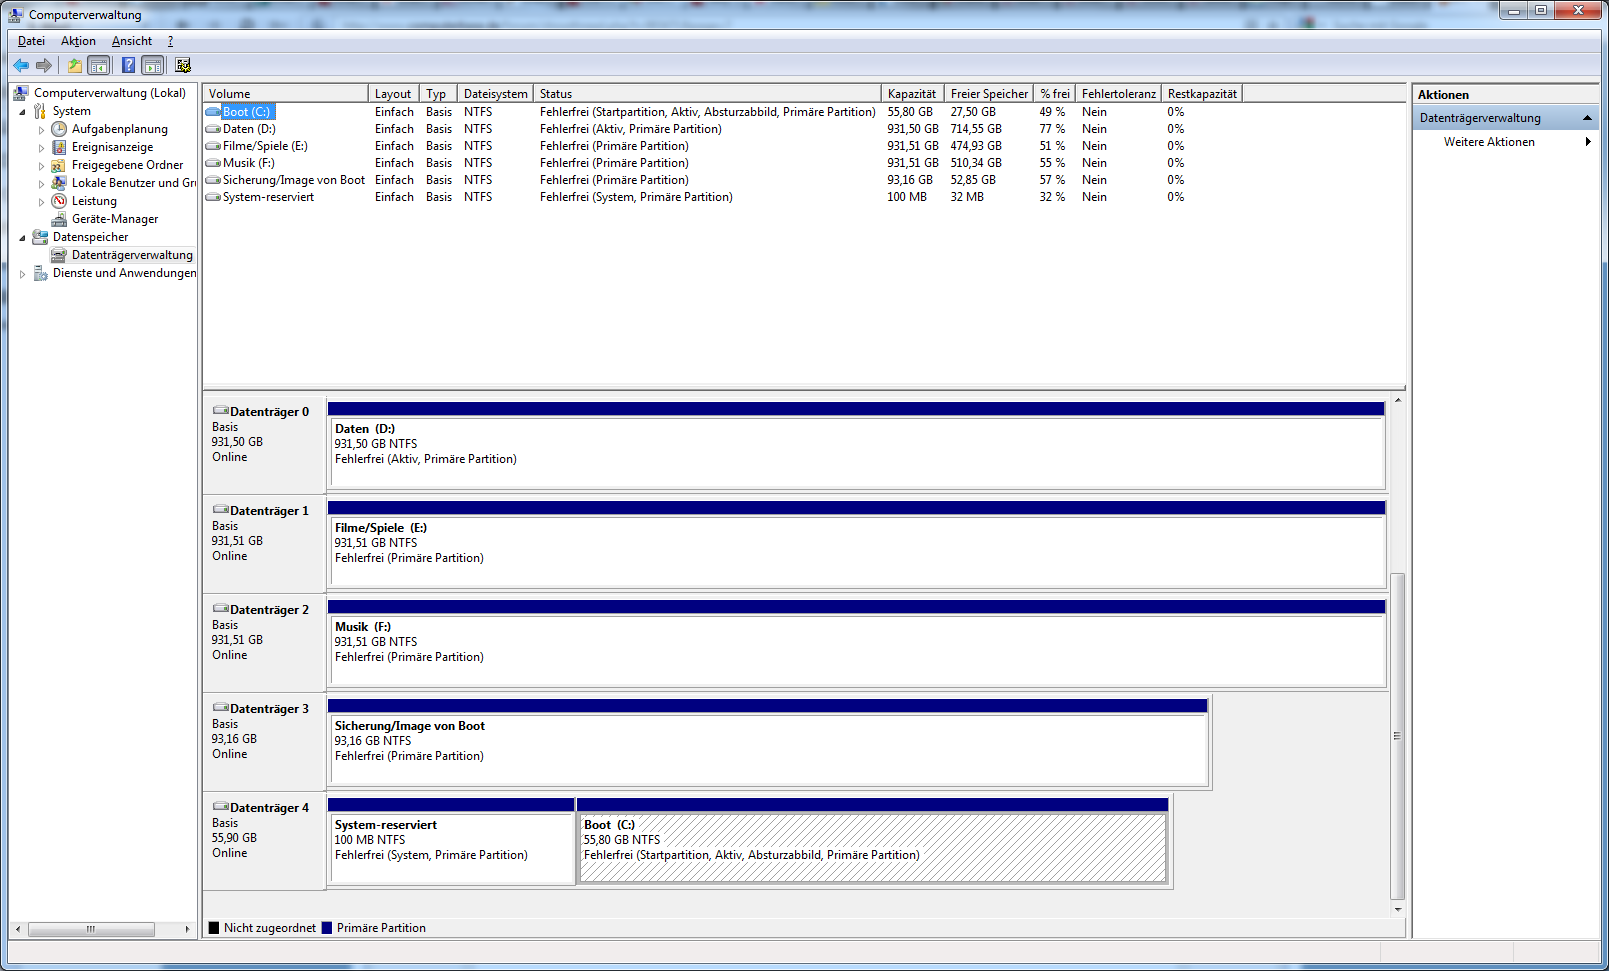Select the Daten (D:) partition block
Screen dimensions: 1609x971
click(856, 445)
